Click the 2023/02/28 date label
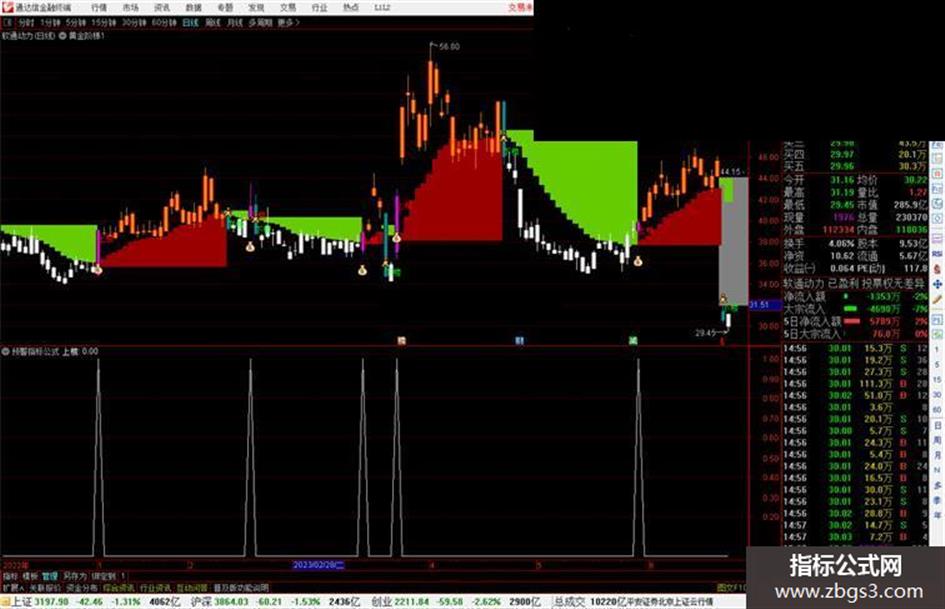The width and height of the screenshot is (945, 609). [318, 565]
